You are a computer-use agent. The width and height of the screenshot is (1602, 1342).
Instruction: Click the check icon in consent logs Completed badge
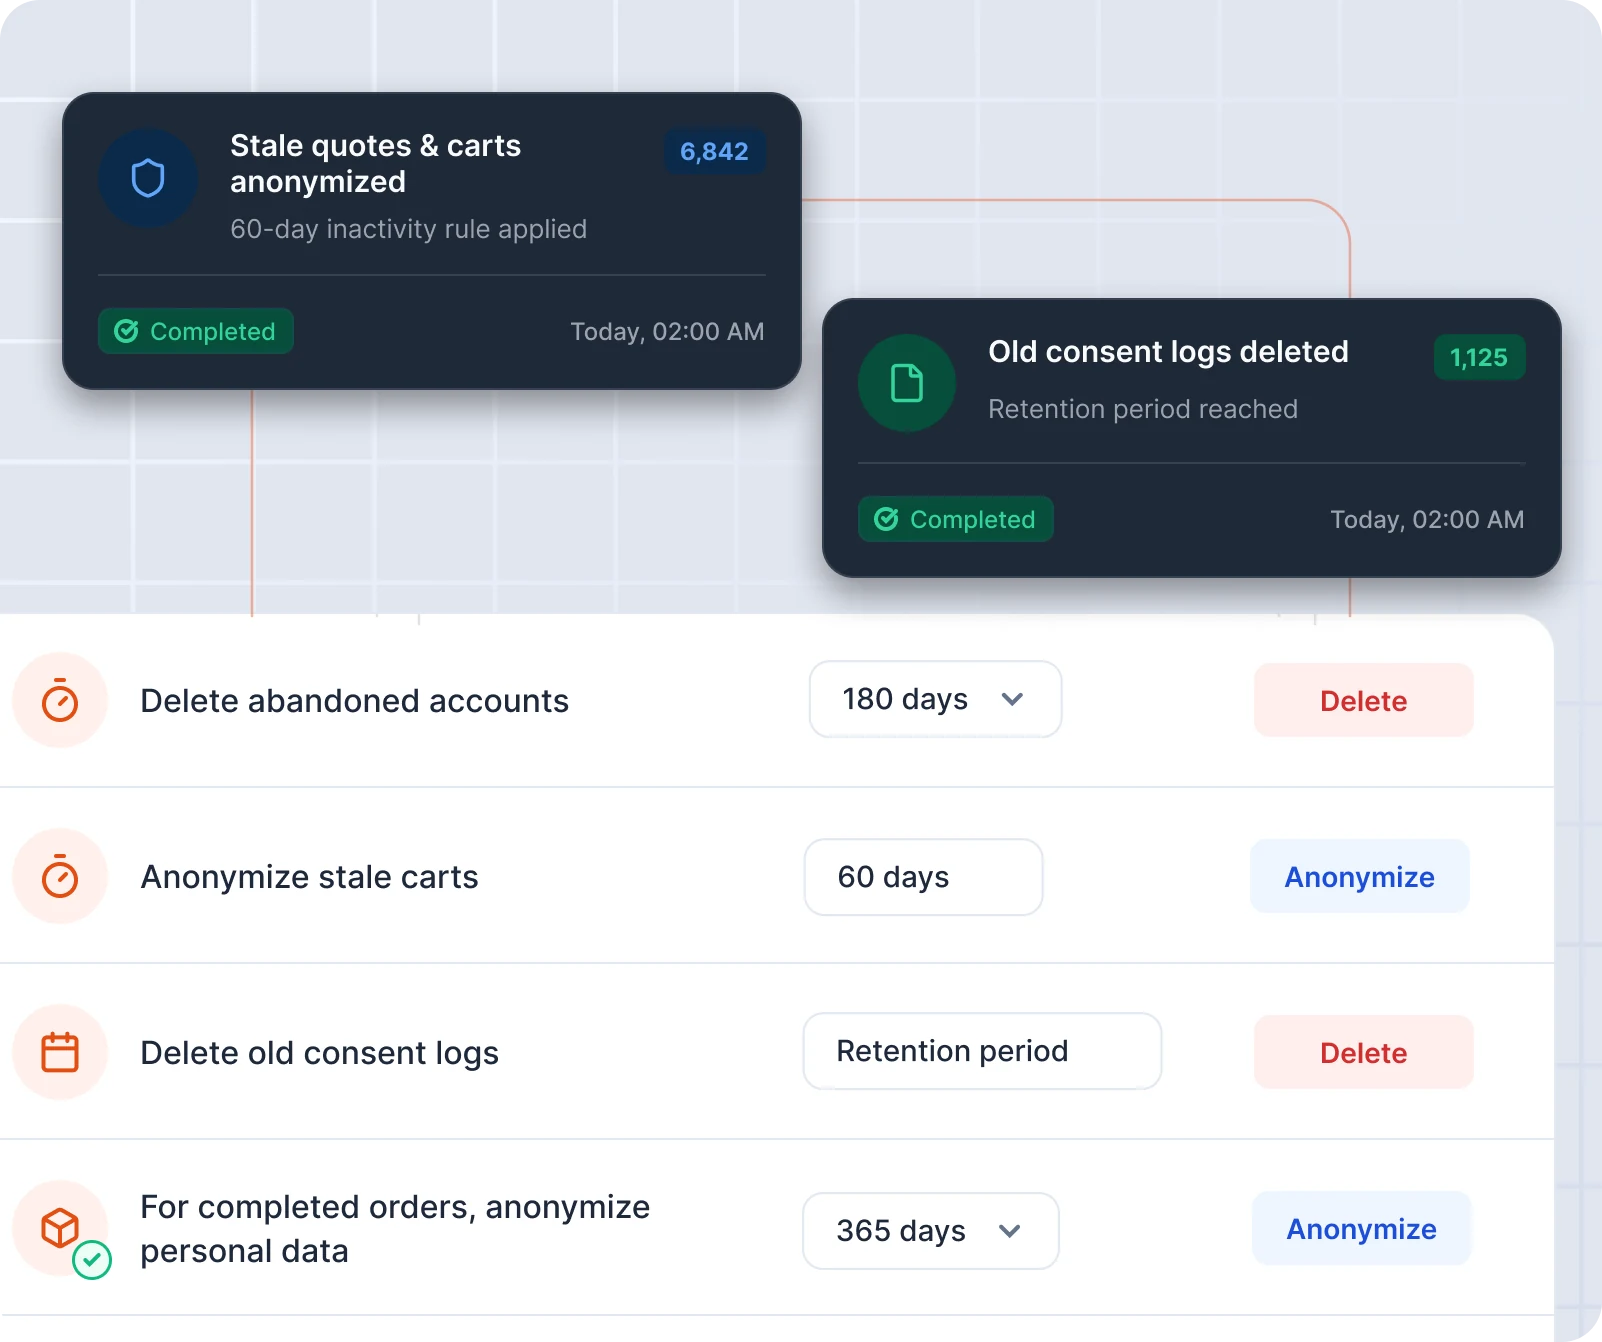click(886, 519)
